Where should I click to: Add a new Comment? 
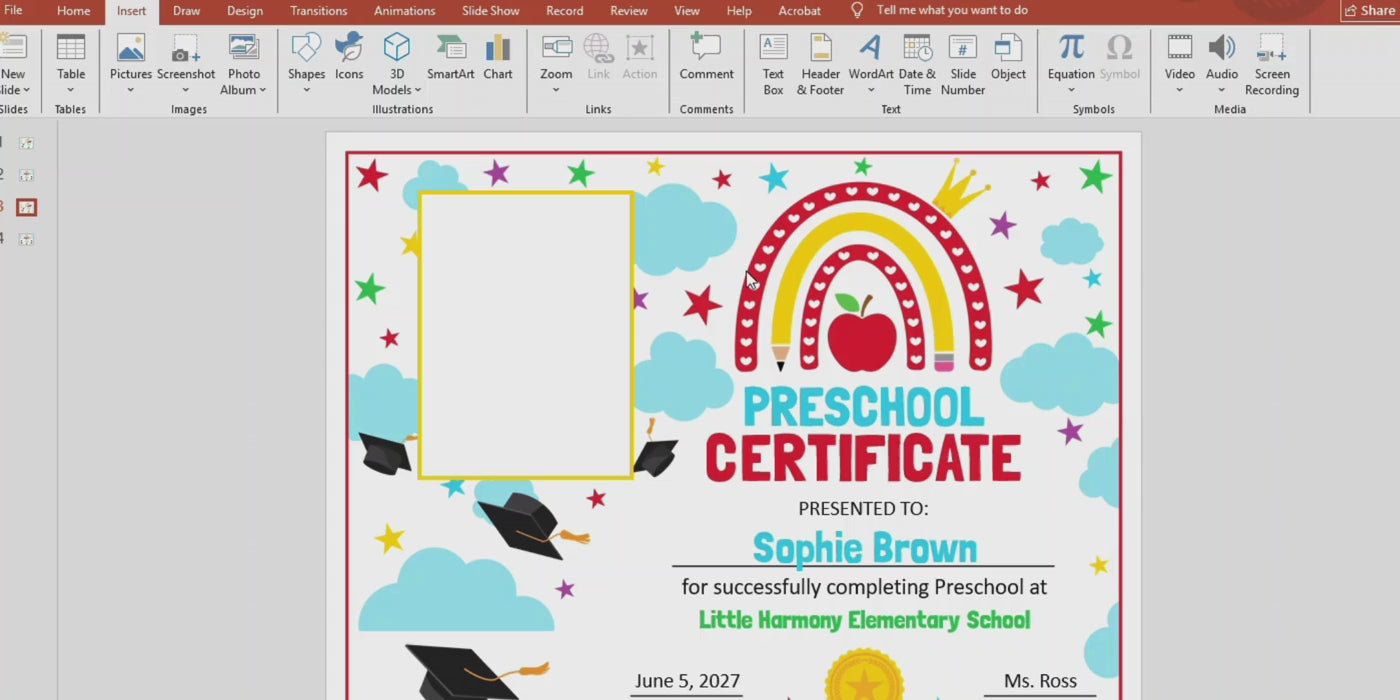pyautogui.click(x=706, y=58)
